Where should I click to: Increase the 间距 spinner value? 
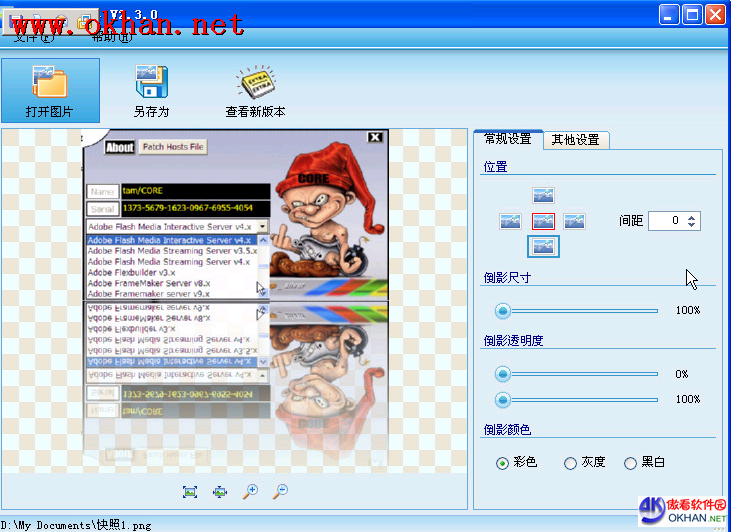[691, 217]
